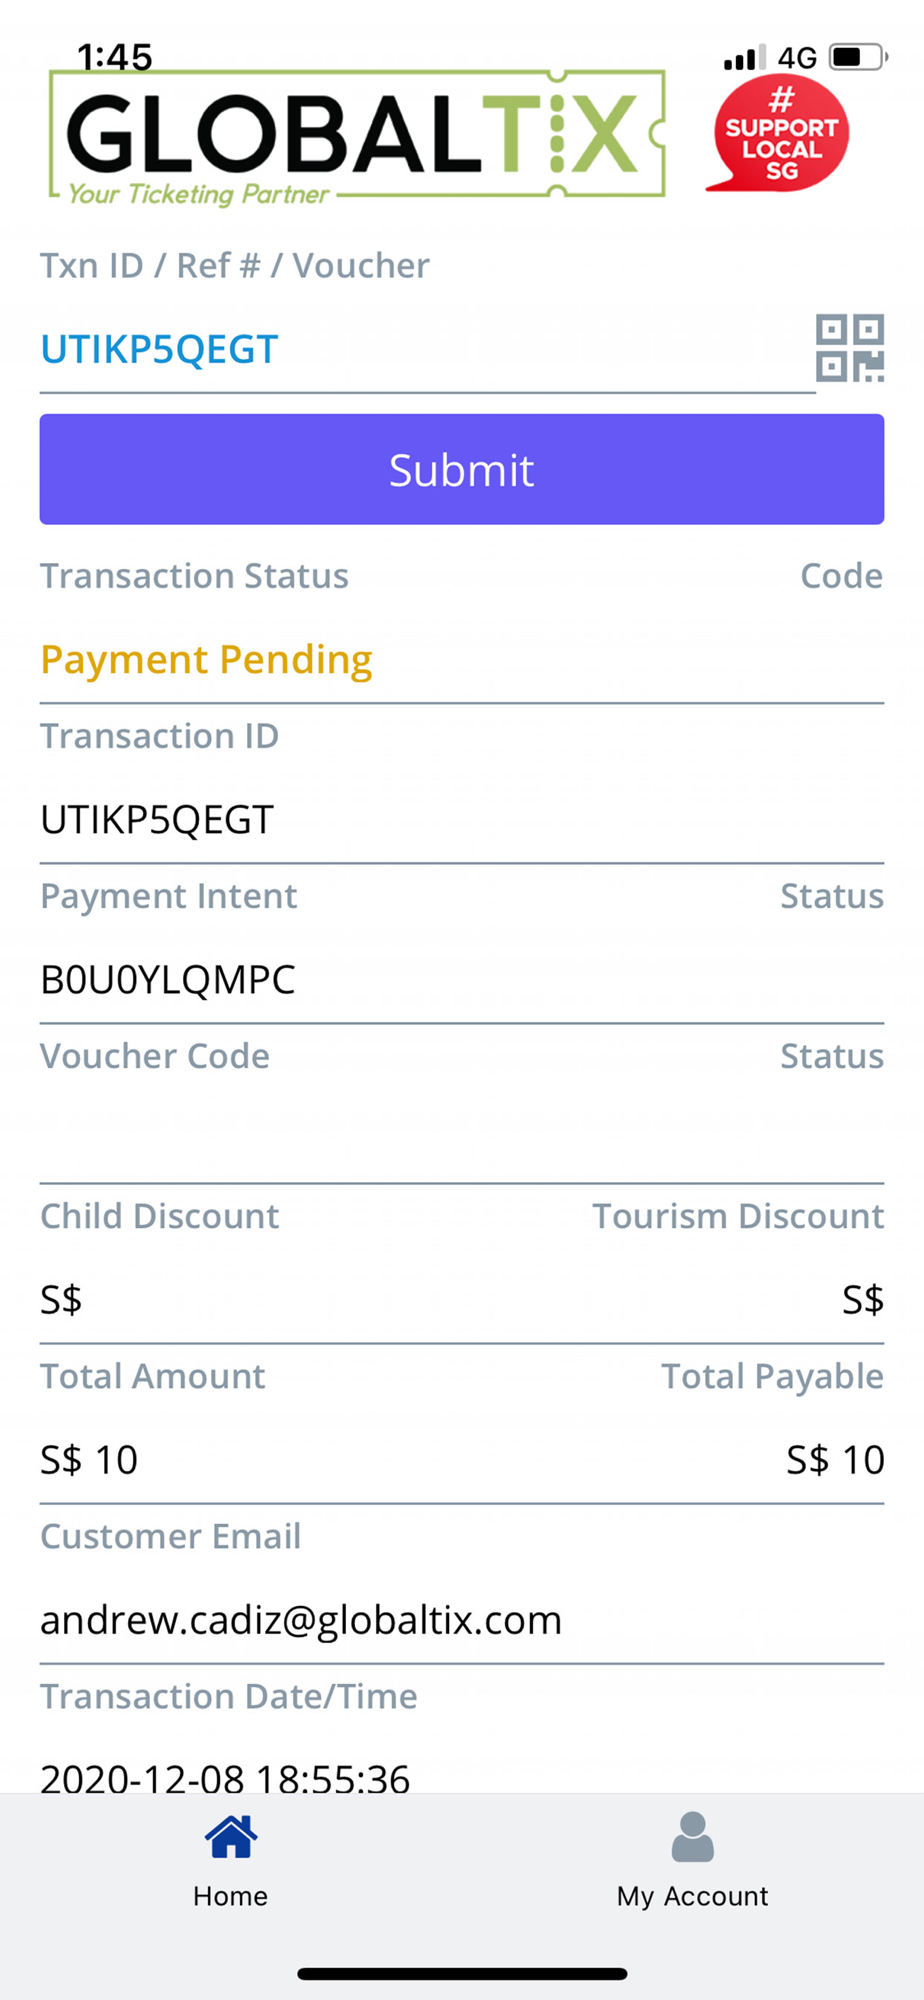Tap the cellular signal bars icon

[x=744, y=57]
